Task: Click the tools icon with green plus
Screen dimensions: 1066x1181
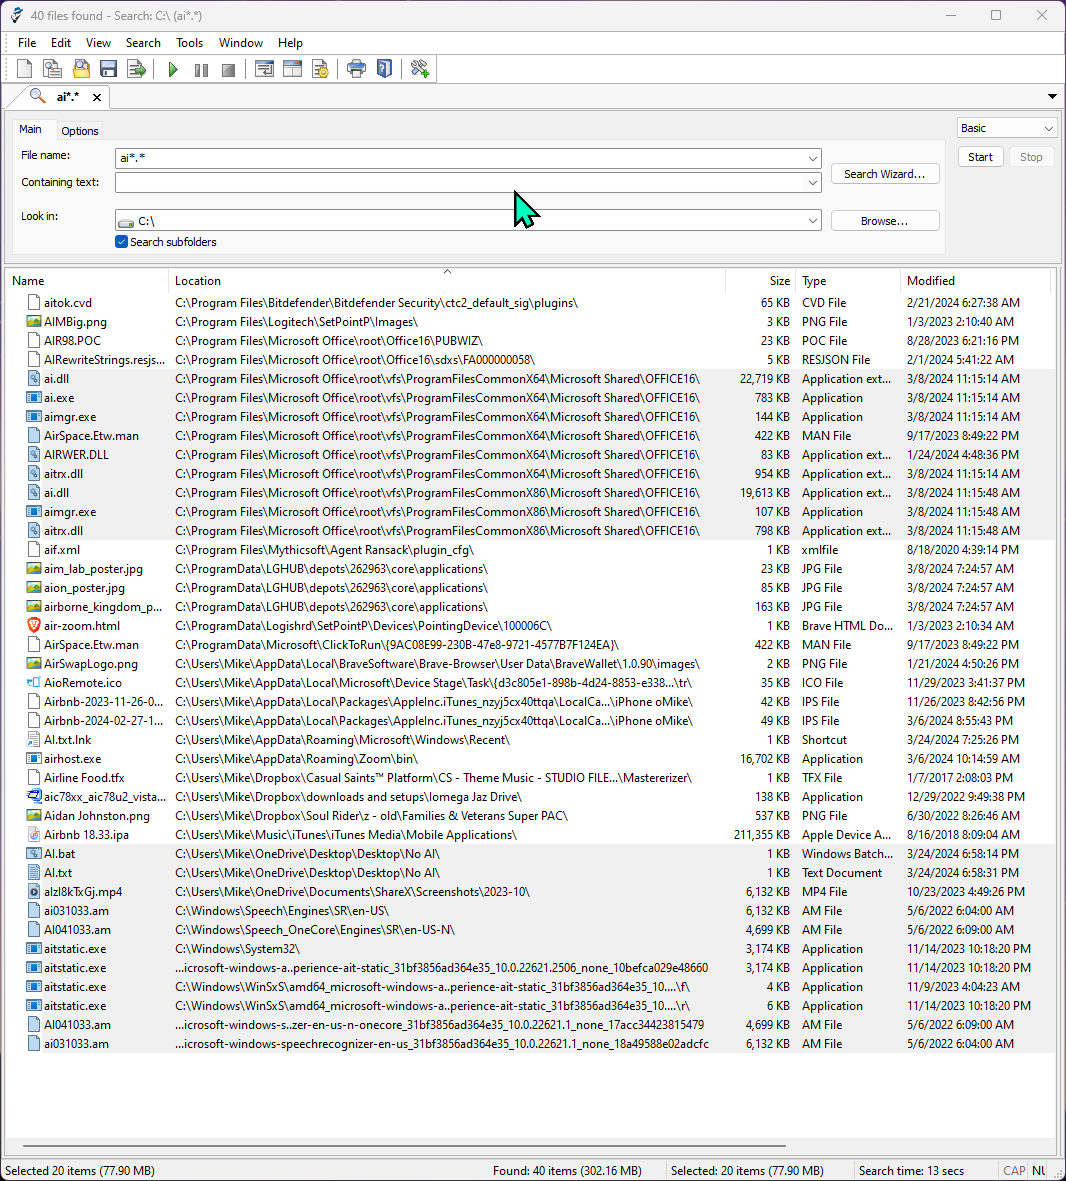Action: point(420,69)
